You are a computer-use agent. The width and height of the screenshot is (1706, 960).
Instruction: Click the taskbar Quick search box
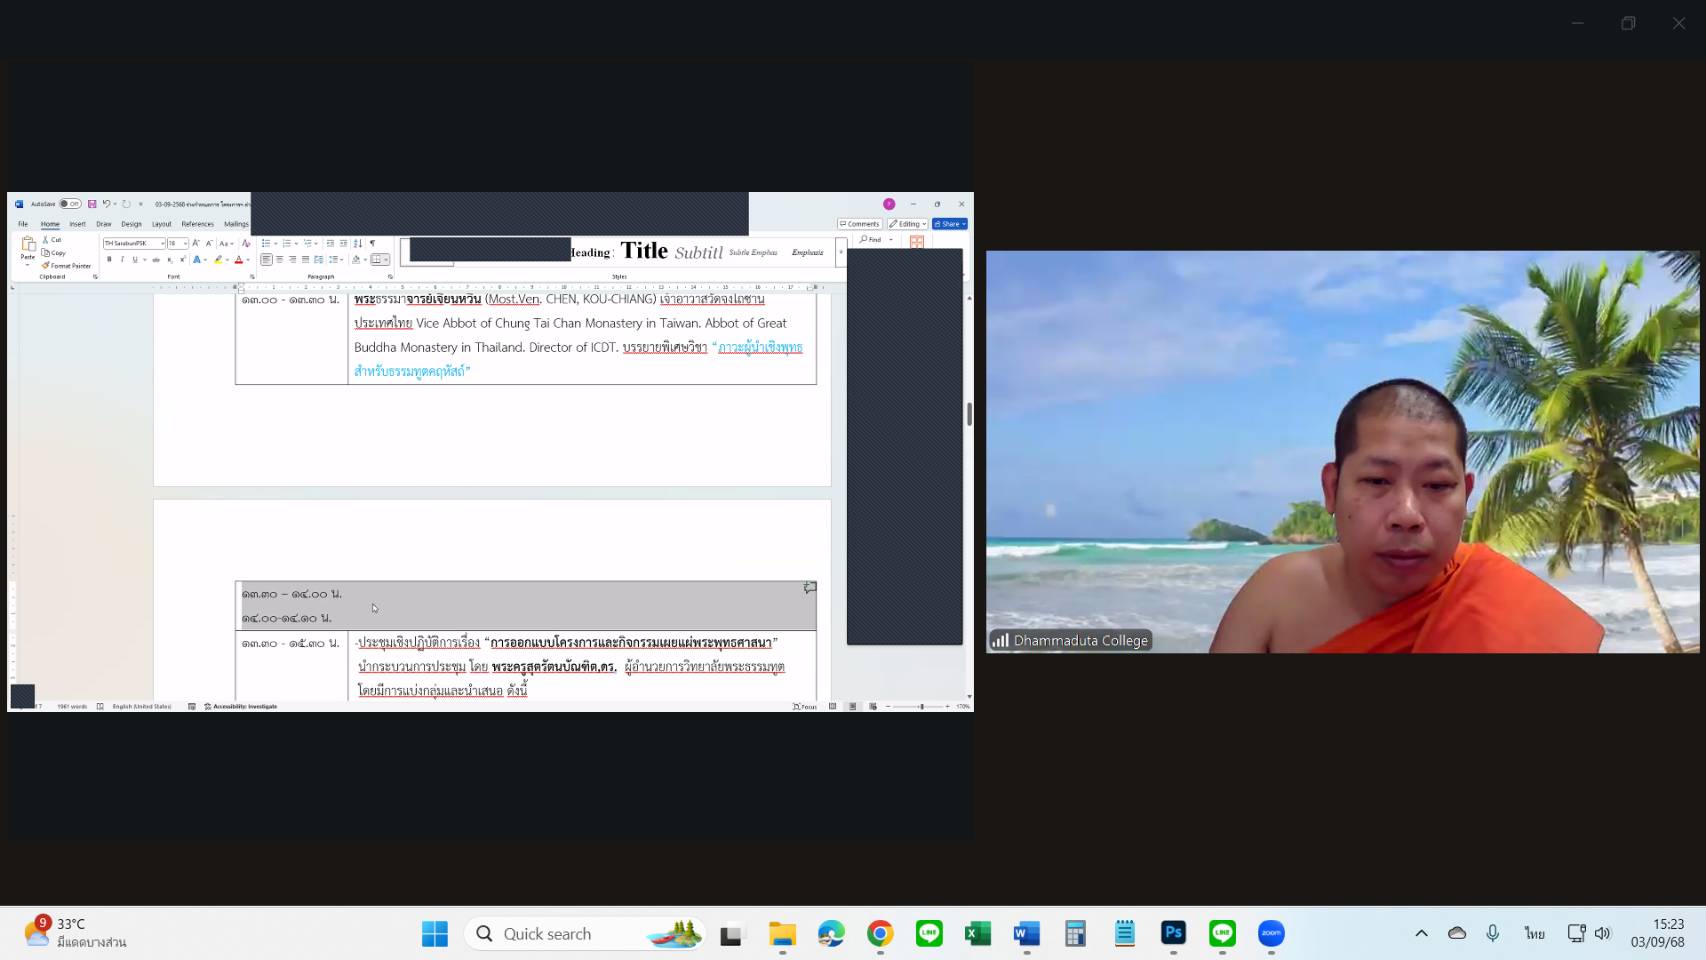585,934
